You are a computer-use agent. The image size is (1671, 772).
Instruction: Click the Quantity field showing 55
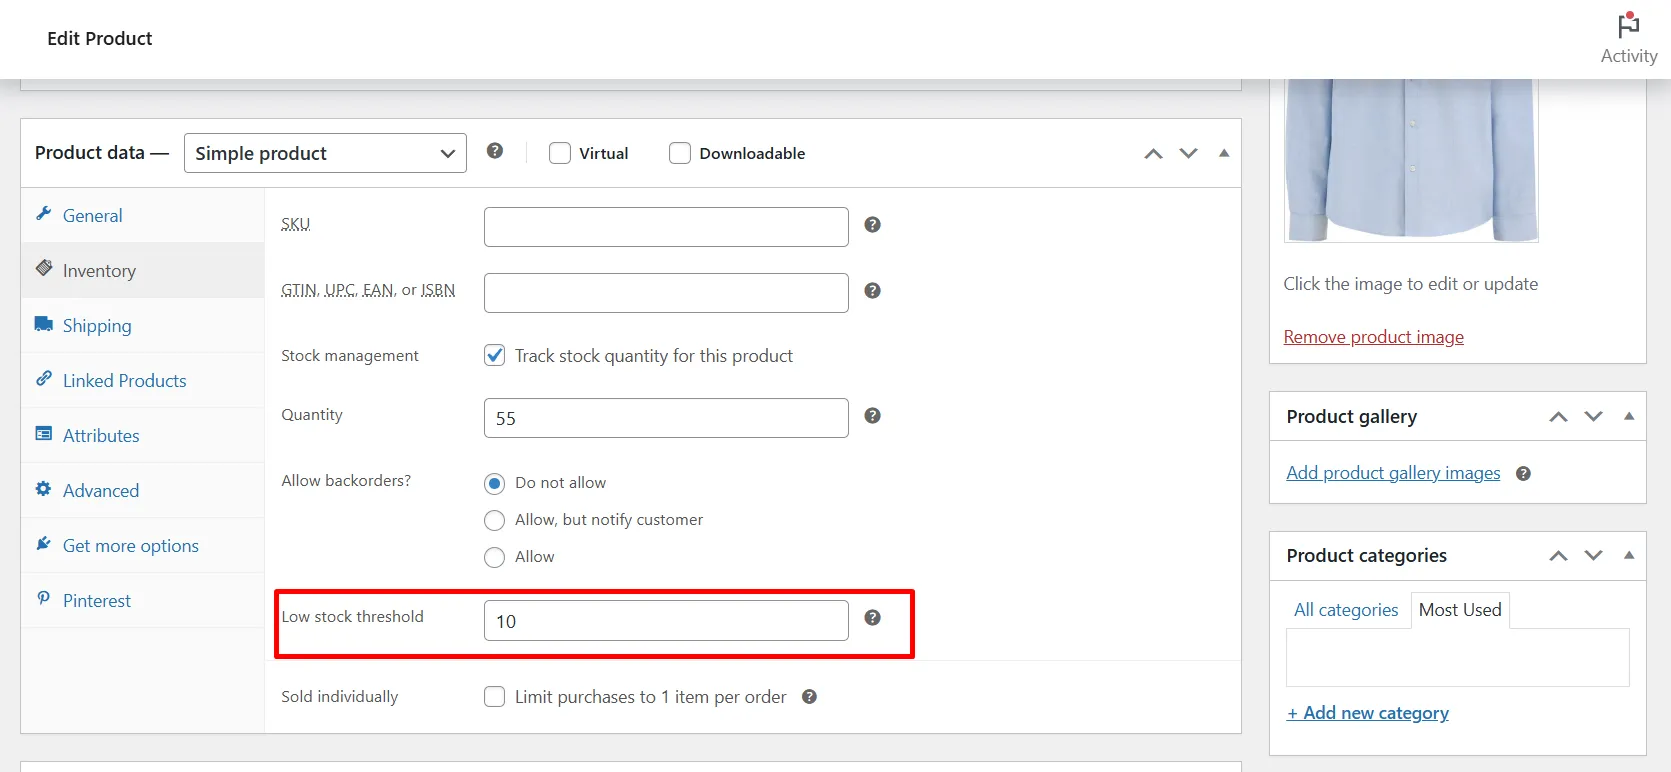coord(666,418)
